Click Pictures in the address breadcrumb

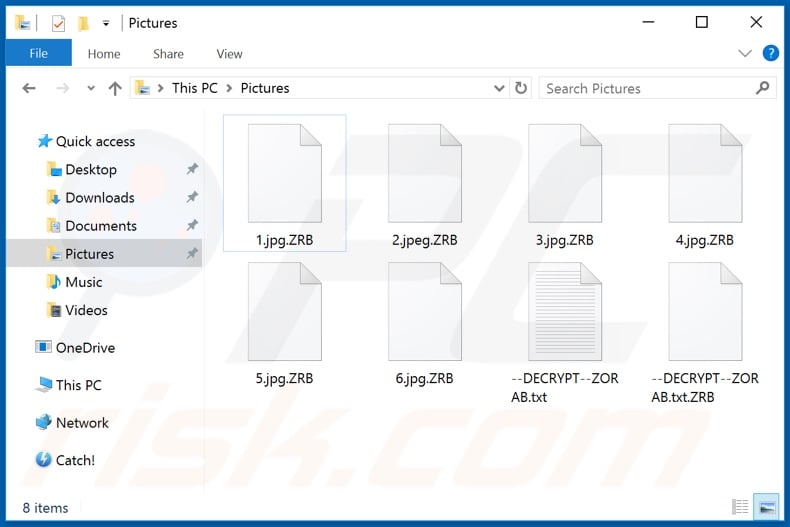click(x=265, y=88)
